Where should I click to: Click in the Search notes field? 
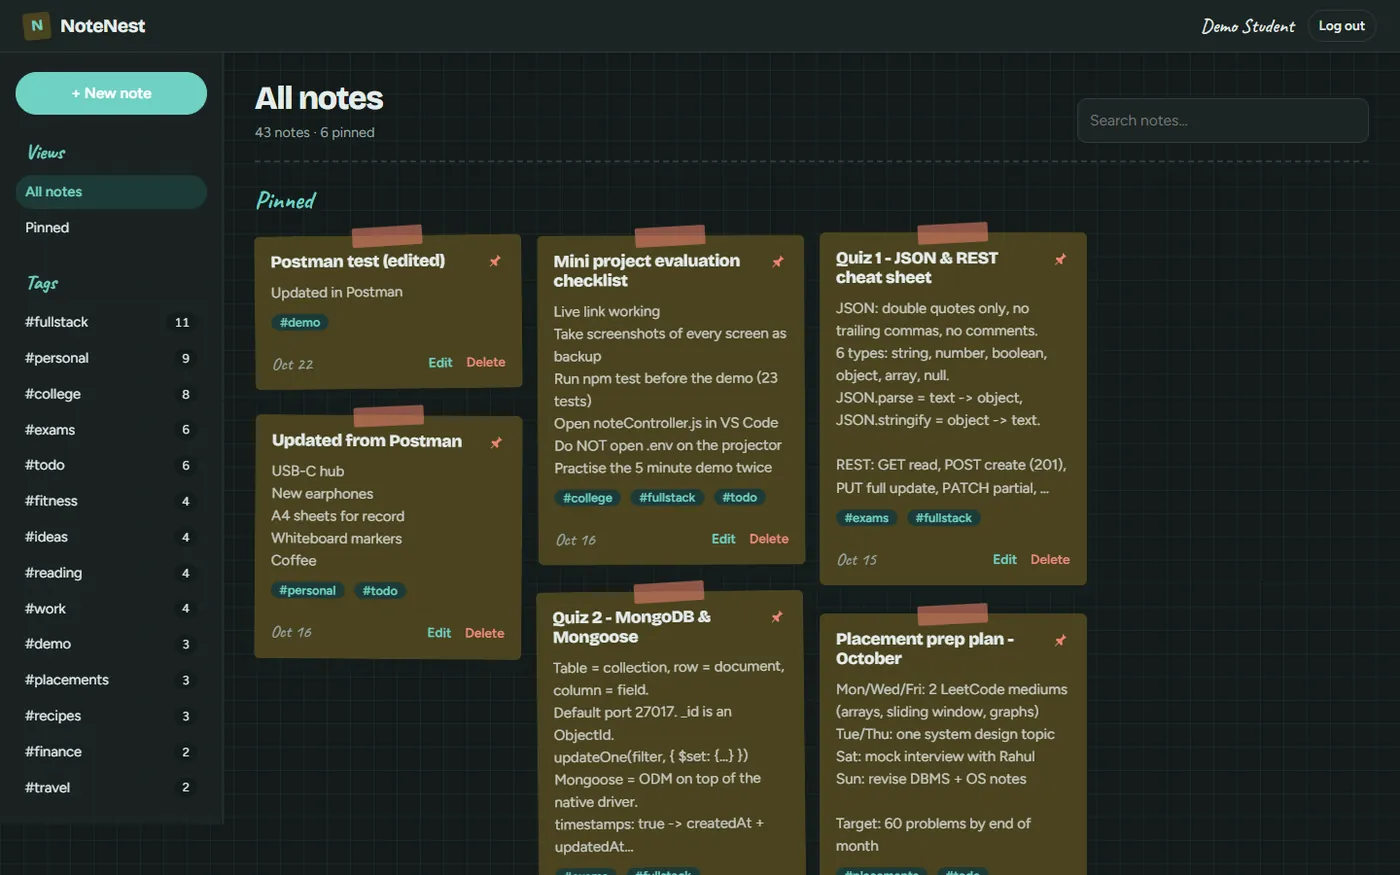click(1222, 120)
